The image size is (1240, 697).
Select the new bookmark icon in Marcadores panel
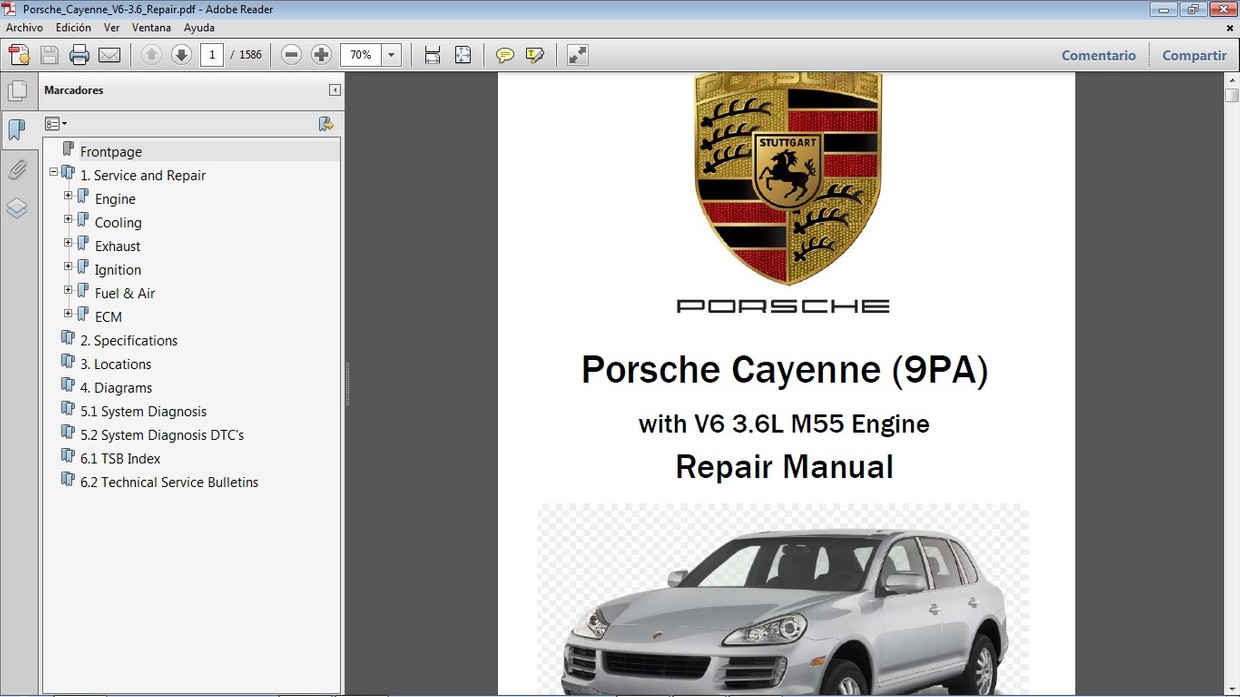coord(326,123)
